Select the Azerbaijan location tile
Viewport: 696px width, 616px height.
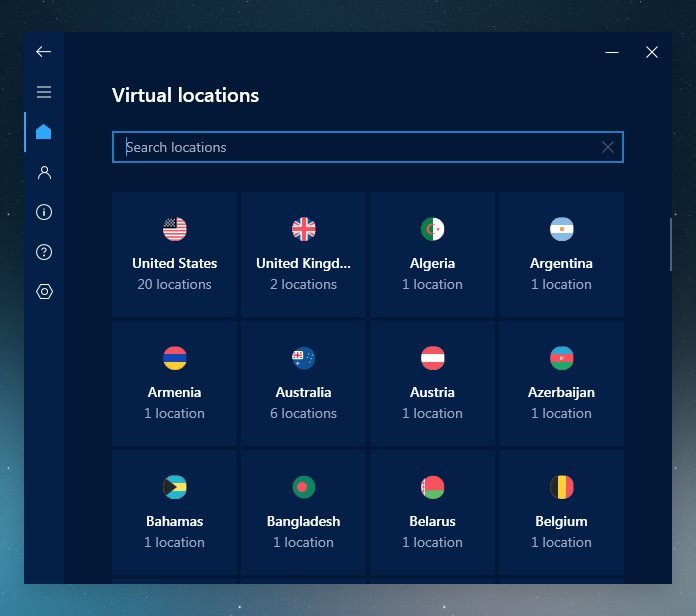point(561,383)
